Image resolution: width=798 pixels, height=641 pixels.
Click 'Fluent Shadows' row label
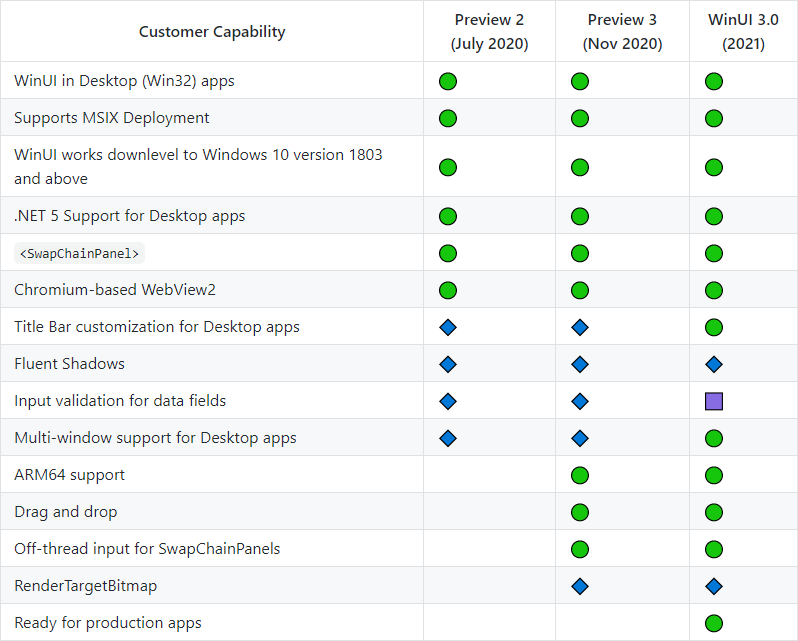[69, 364]
